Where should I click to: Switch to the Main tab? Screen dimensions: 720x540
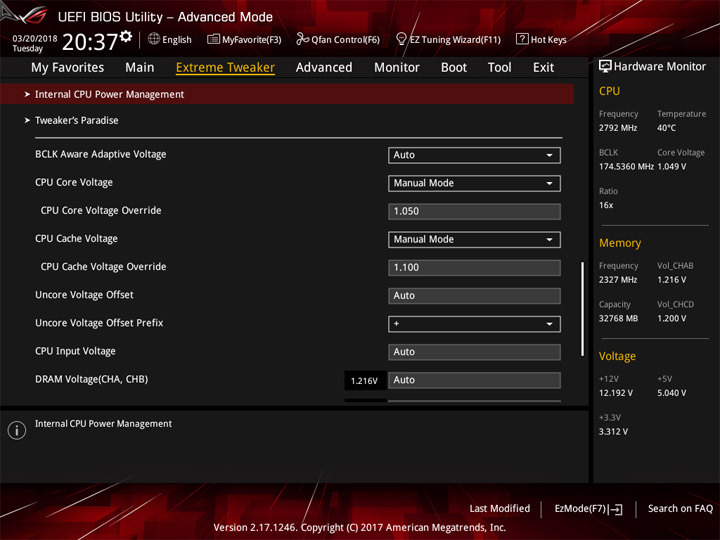pyautogui.click(x=140, y=68)
